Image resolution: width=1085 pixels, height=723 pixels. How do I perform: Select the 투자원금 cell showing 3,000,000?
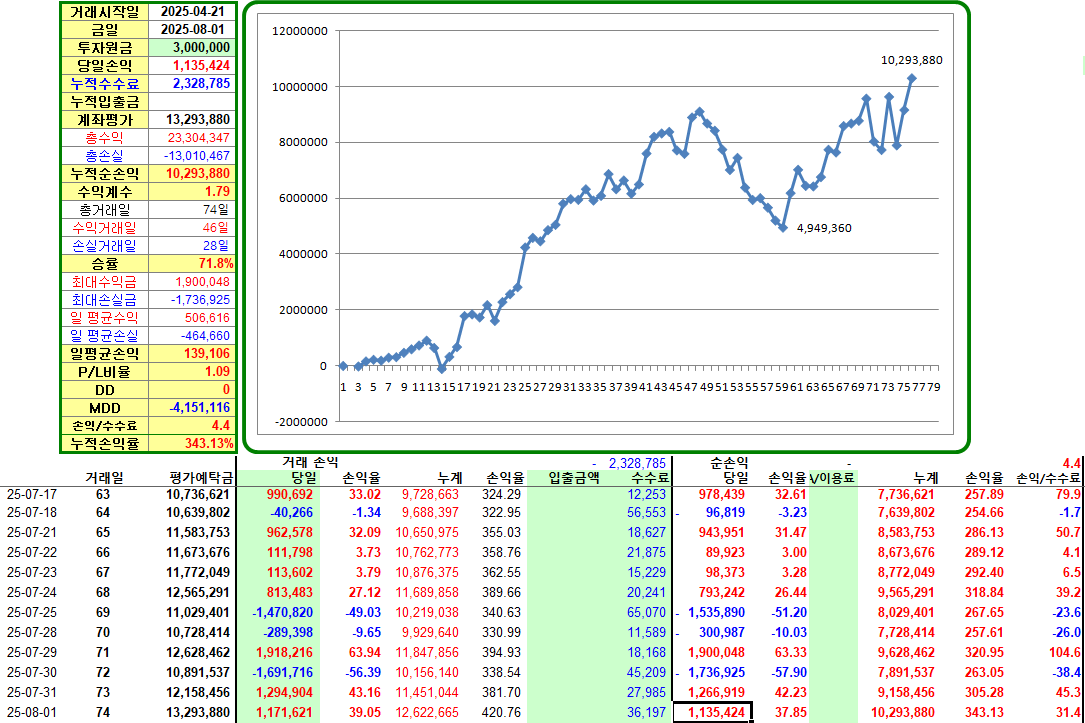(192, 48)
